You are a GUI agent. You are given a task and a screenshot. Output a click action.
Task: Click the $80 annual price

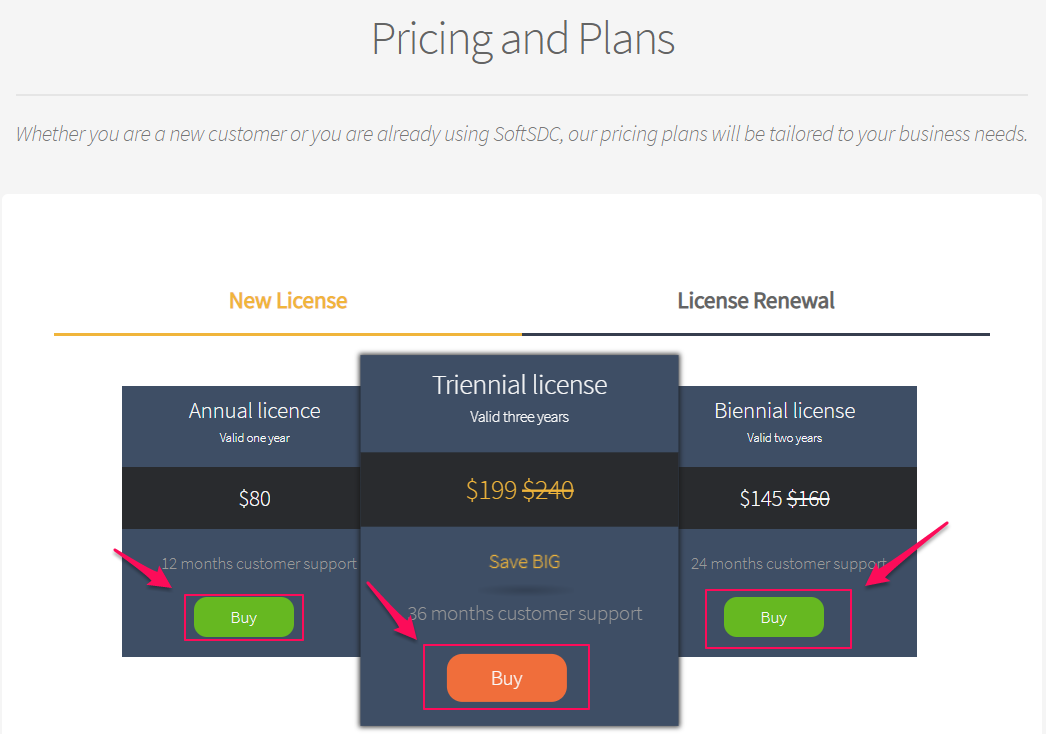(255, 498)
